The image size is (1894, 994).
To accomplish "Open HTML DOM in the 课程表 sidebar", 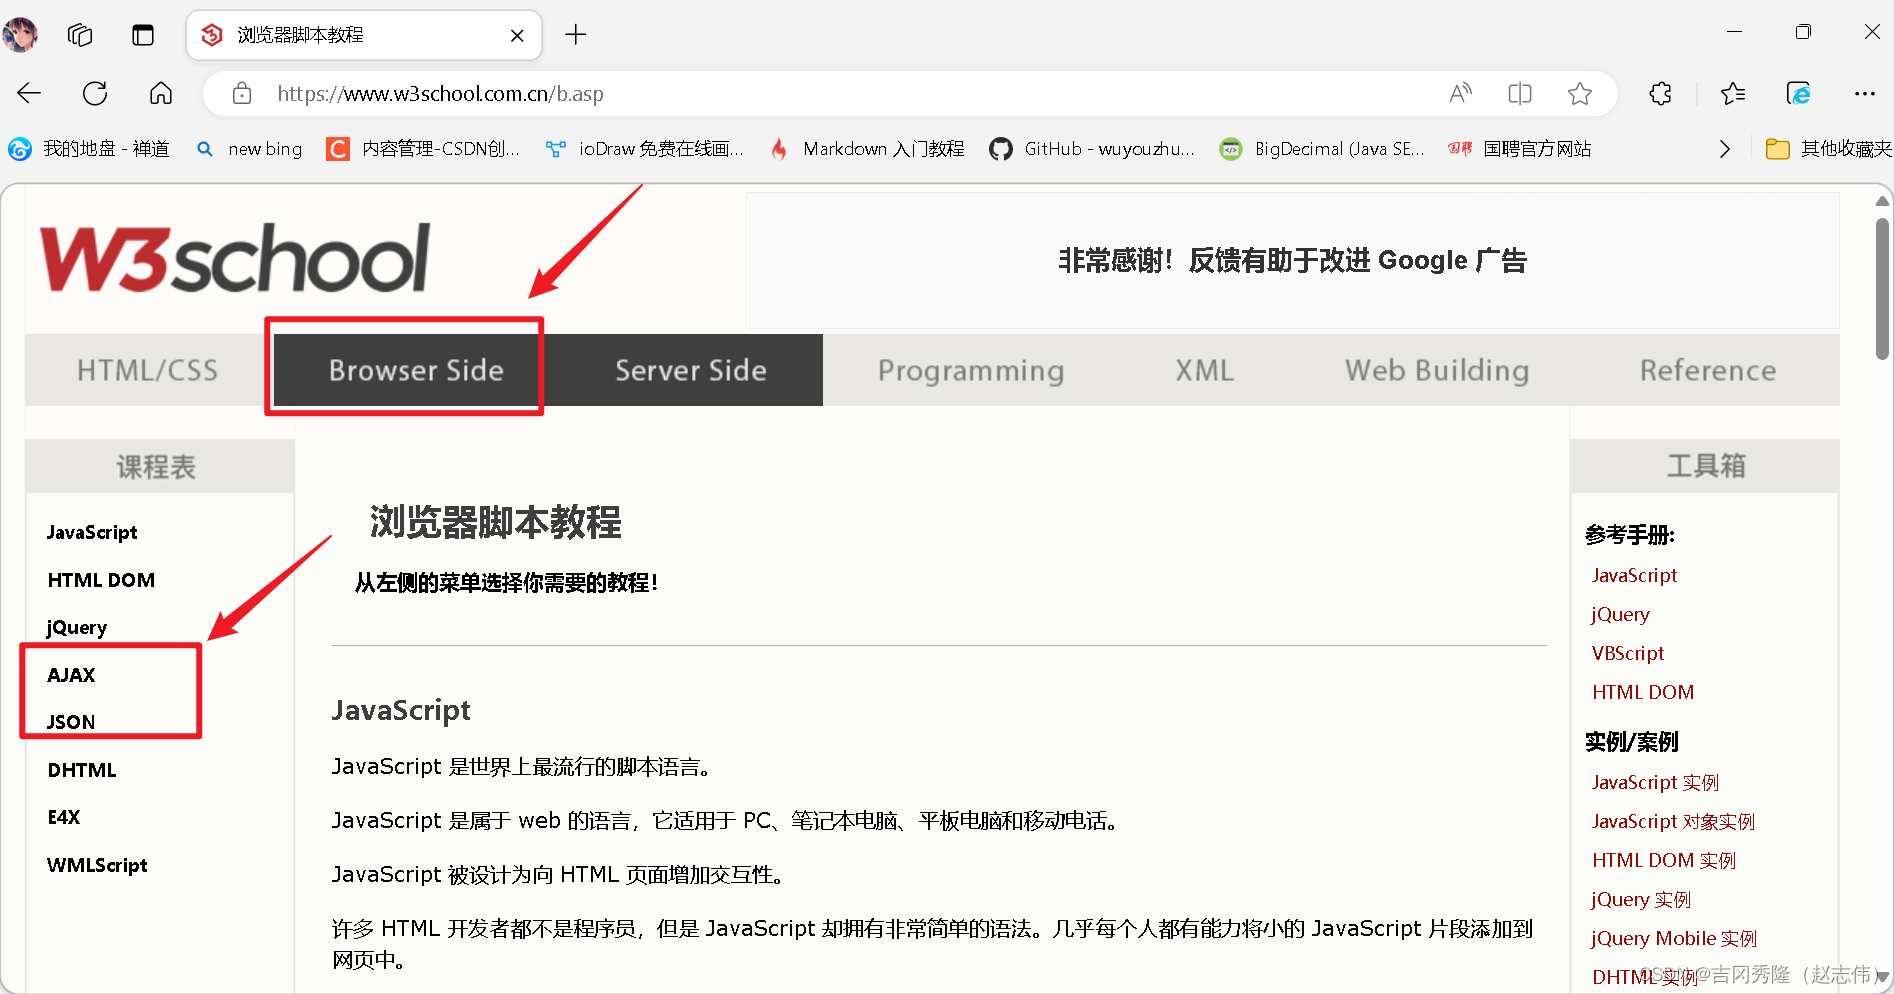I will coord(101,580).
